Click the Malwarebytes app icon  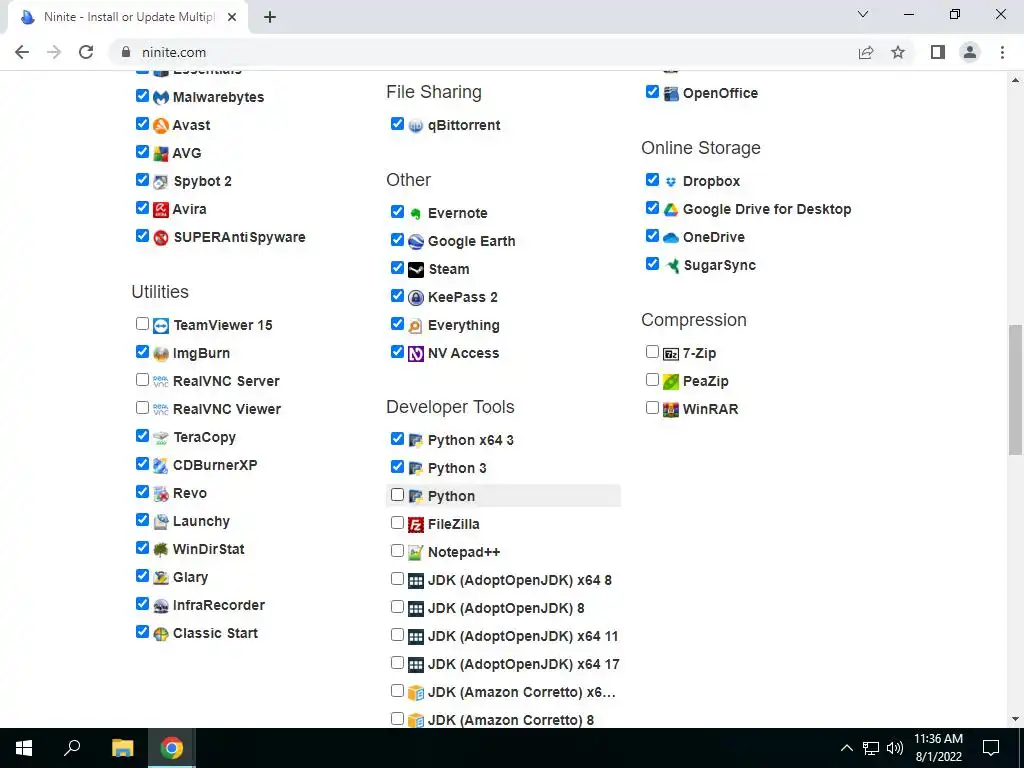161,97
